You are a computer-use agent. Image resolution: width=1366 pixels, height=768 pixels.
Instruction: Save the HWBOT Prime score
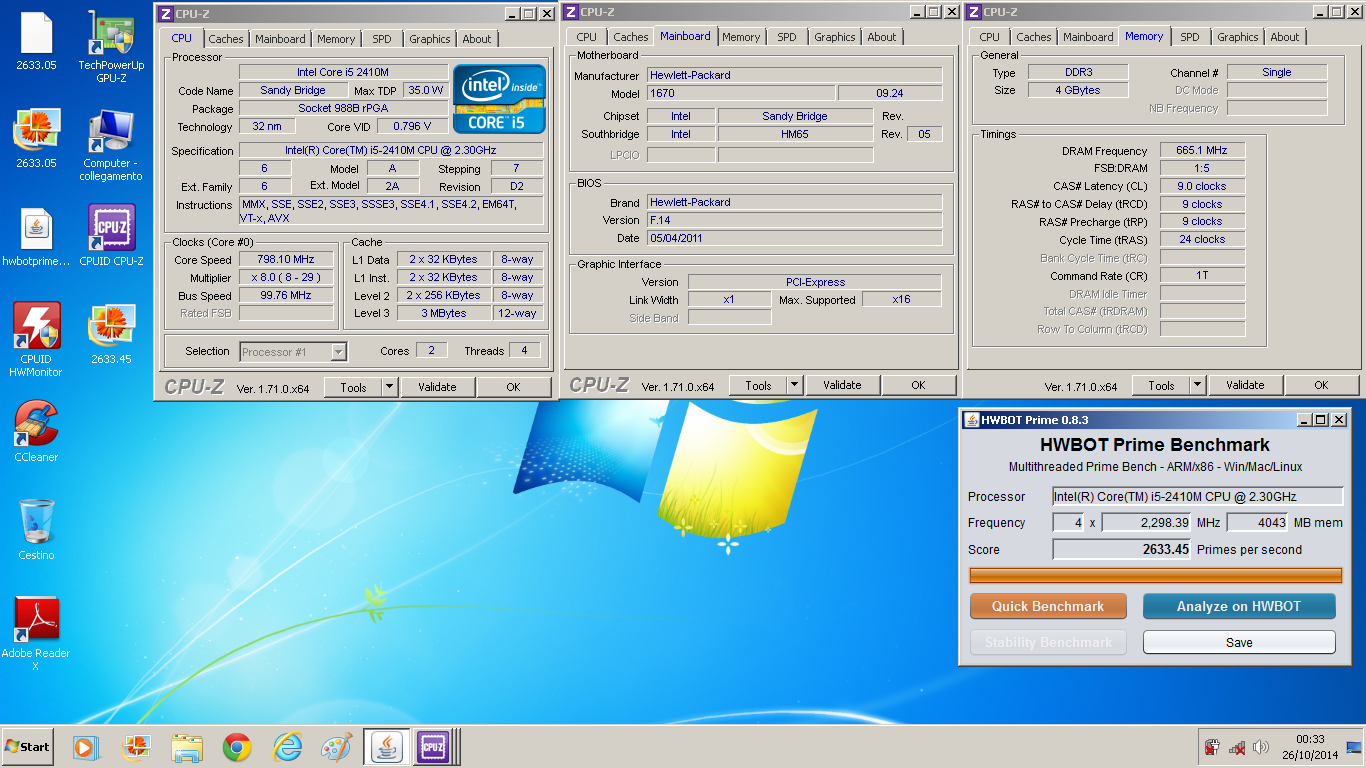tap(1239, 642)
